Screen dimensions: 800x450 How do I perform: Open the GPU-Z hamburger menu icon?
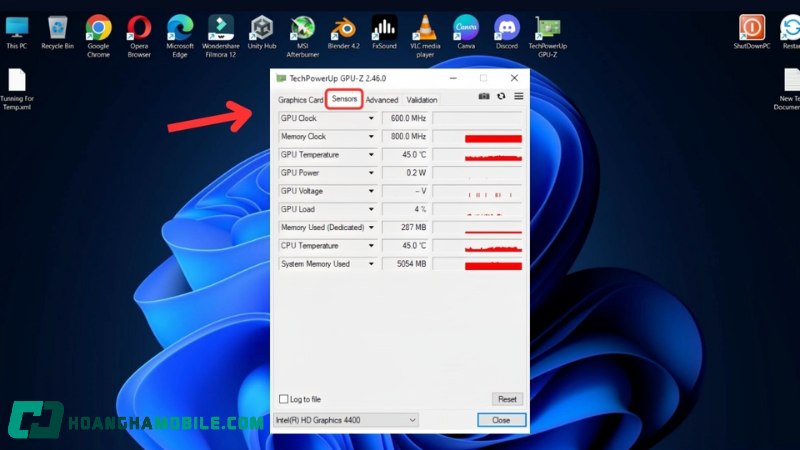click(519, 96)
